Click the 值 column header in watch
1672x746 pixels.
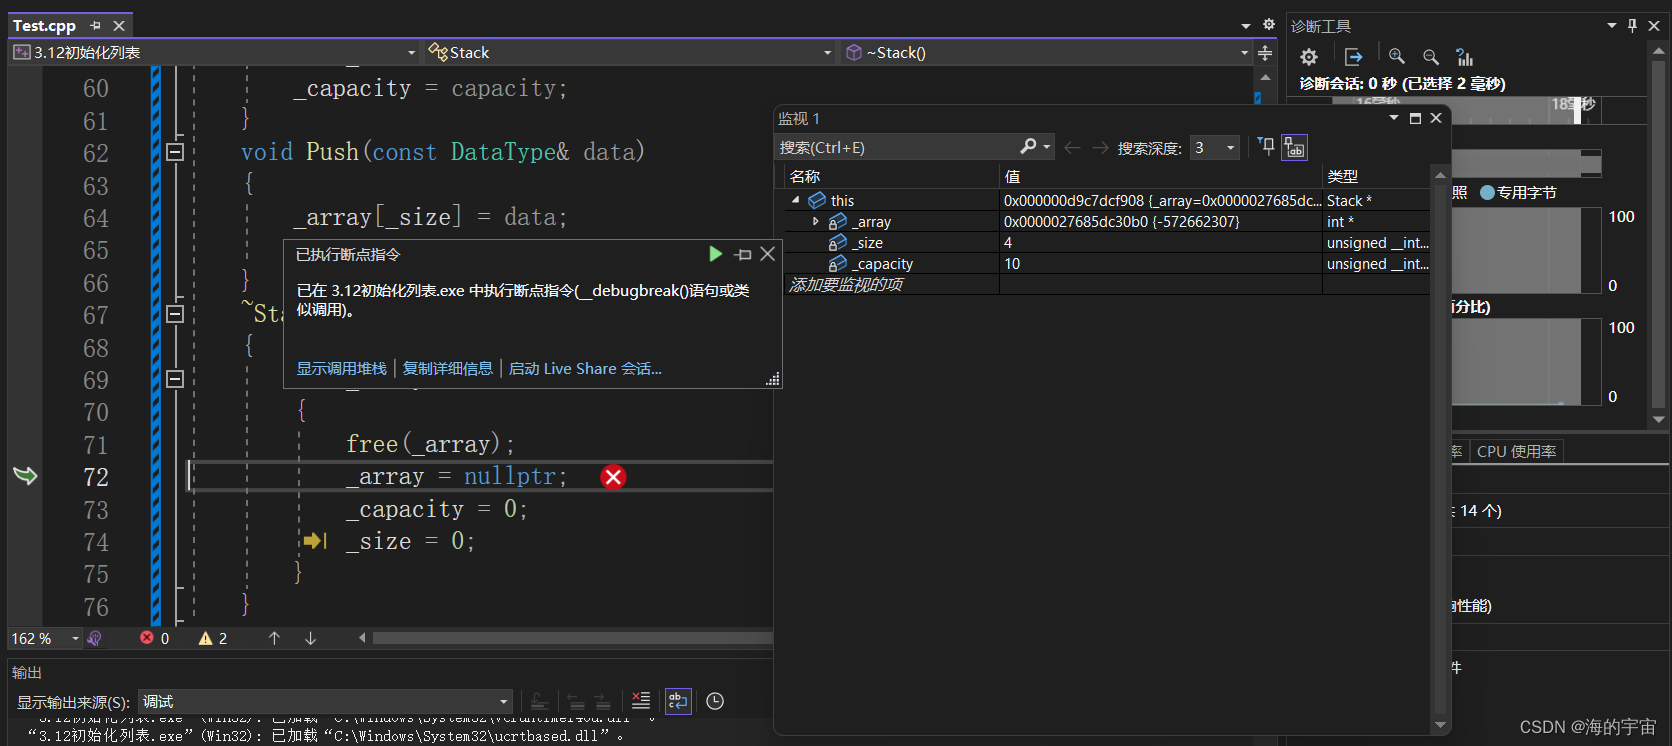pyautogui.click(x=1161, y=177)
